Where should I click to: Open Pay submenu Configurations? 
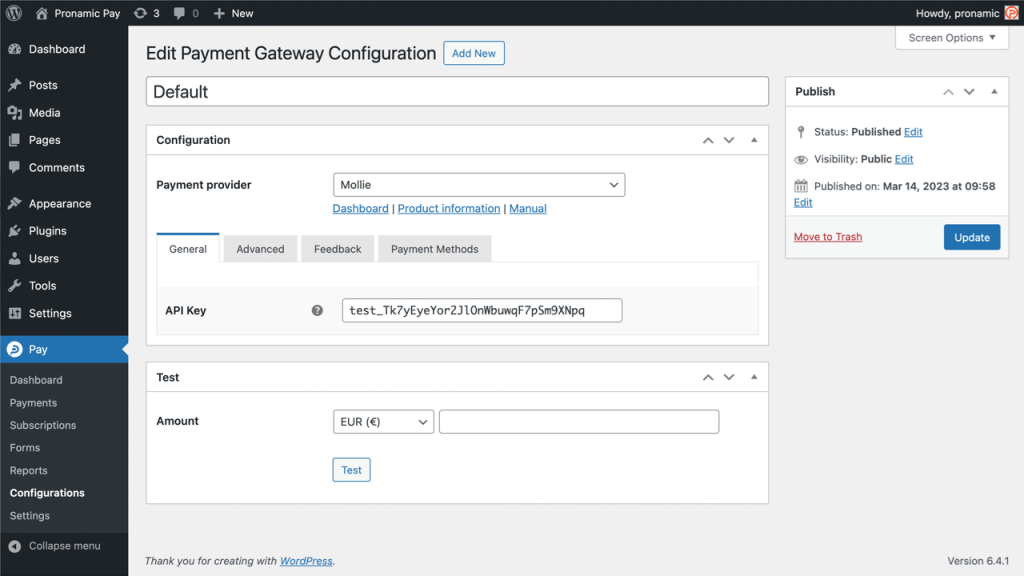(47, 493)
